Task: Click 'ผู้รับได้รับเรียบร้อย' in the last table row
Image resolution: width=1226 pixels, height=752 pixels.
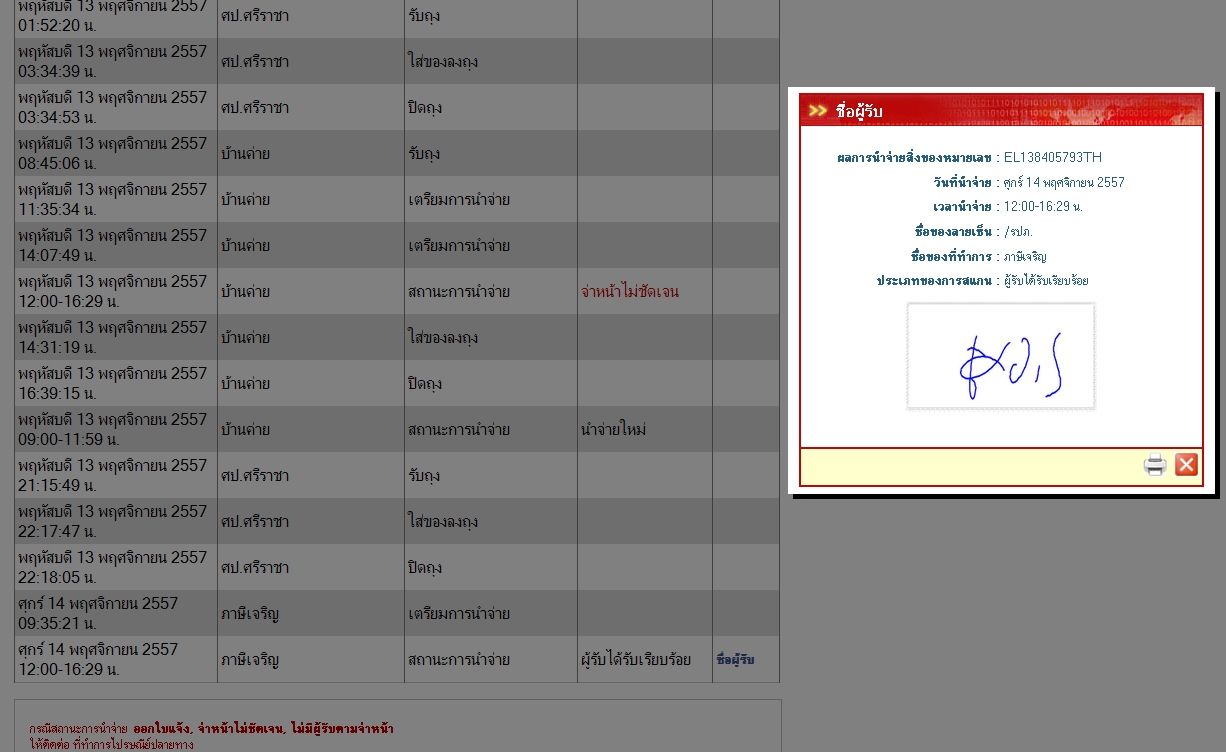Action: 635,660
